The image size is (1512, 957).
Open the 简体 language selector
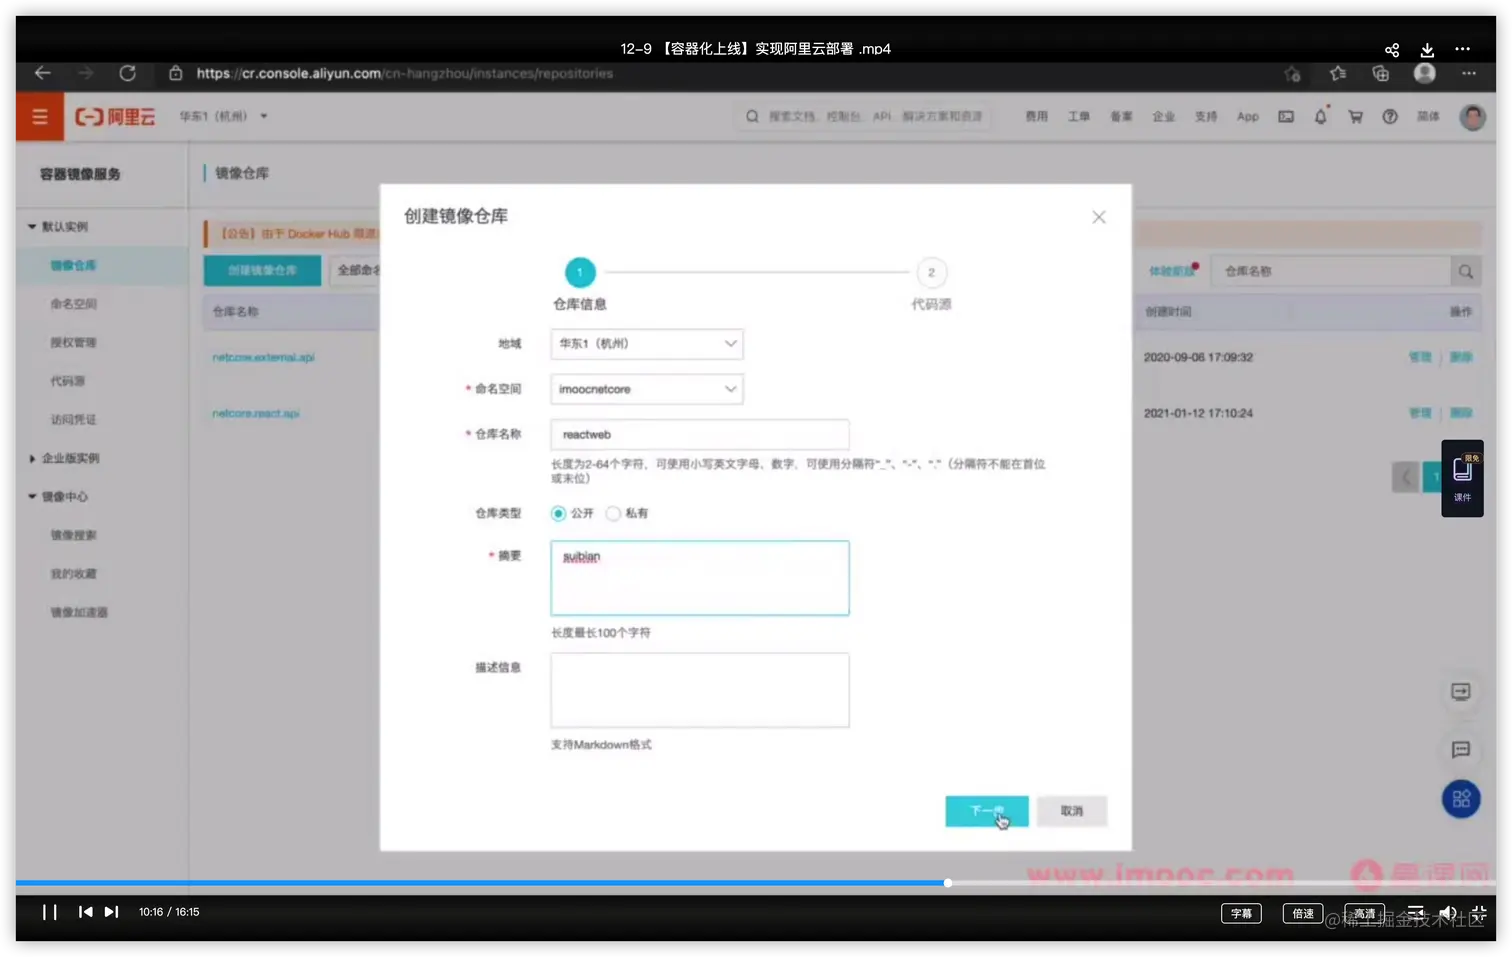coord(1428,117)
